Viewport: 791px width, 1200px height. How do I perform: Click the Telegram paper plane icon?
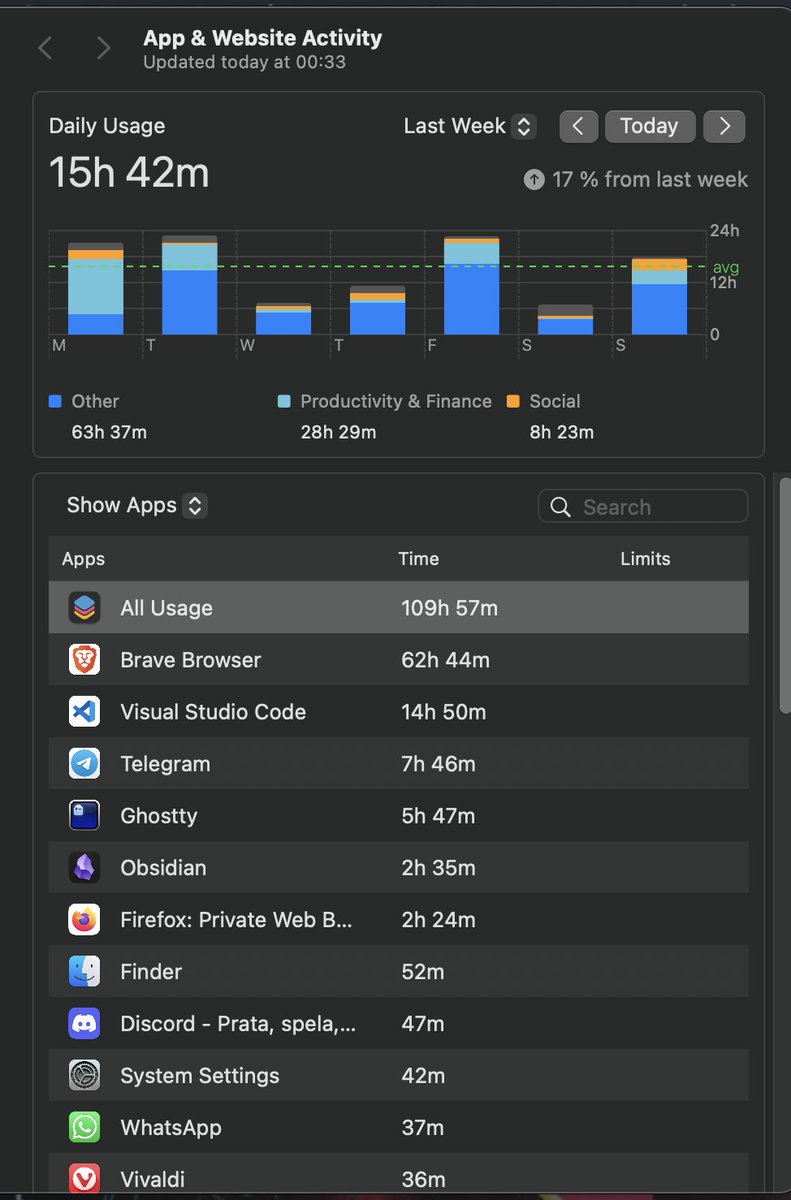click(84, 764)
